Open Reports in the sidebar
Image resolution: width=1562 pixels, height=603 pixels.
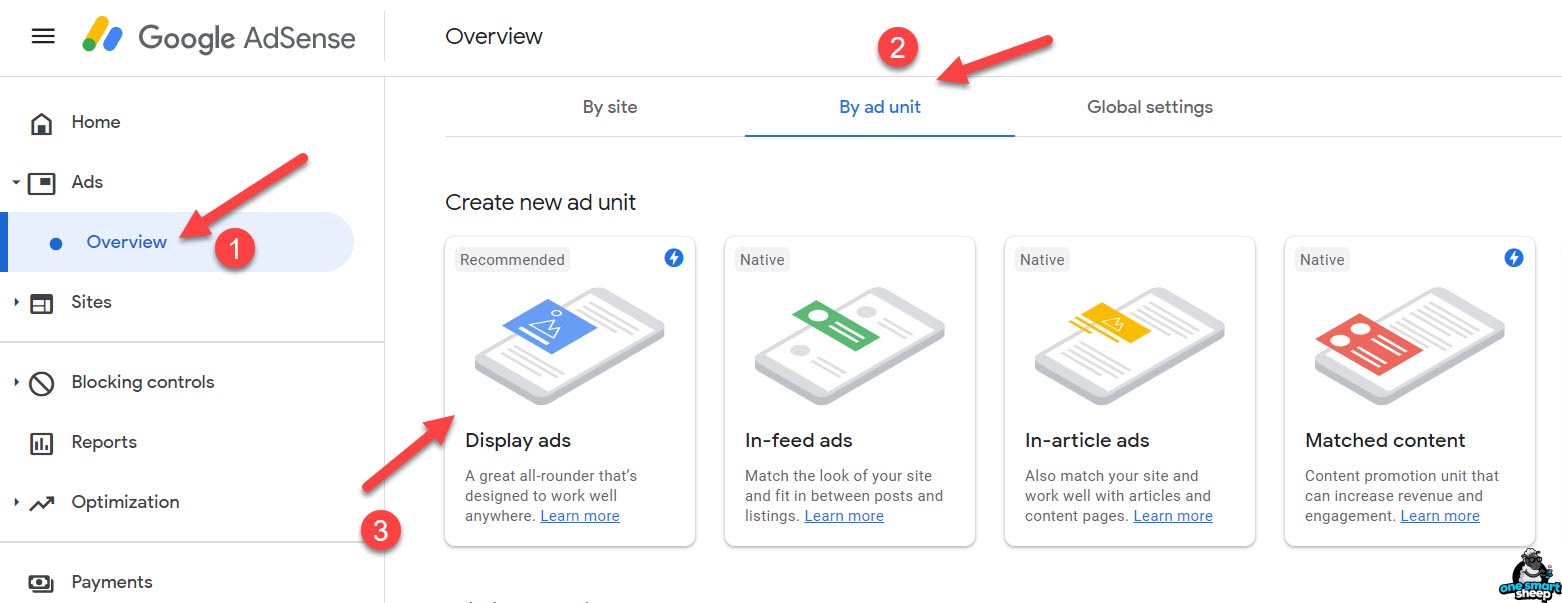[104, 442]
